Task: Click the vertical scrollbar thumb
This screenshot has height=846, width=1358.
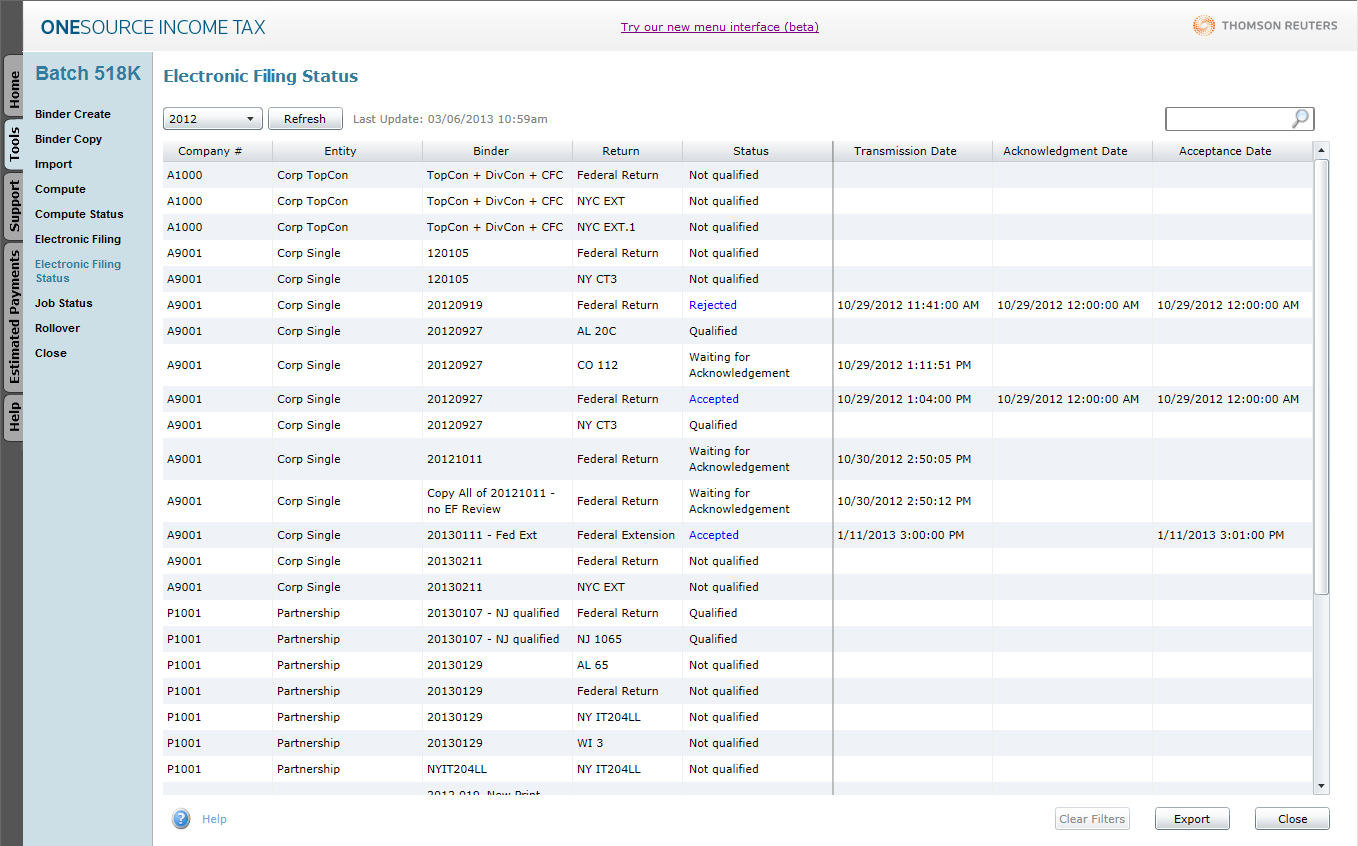Action: click(1321, 377)
